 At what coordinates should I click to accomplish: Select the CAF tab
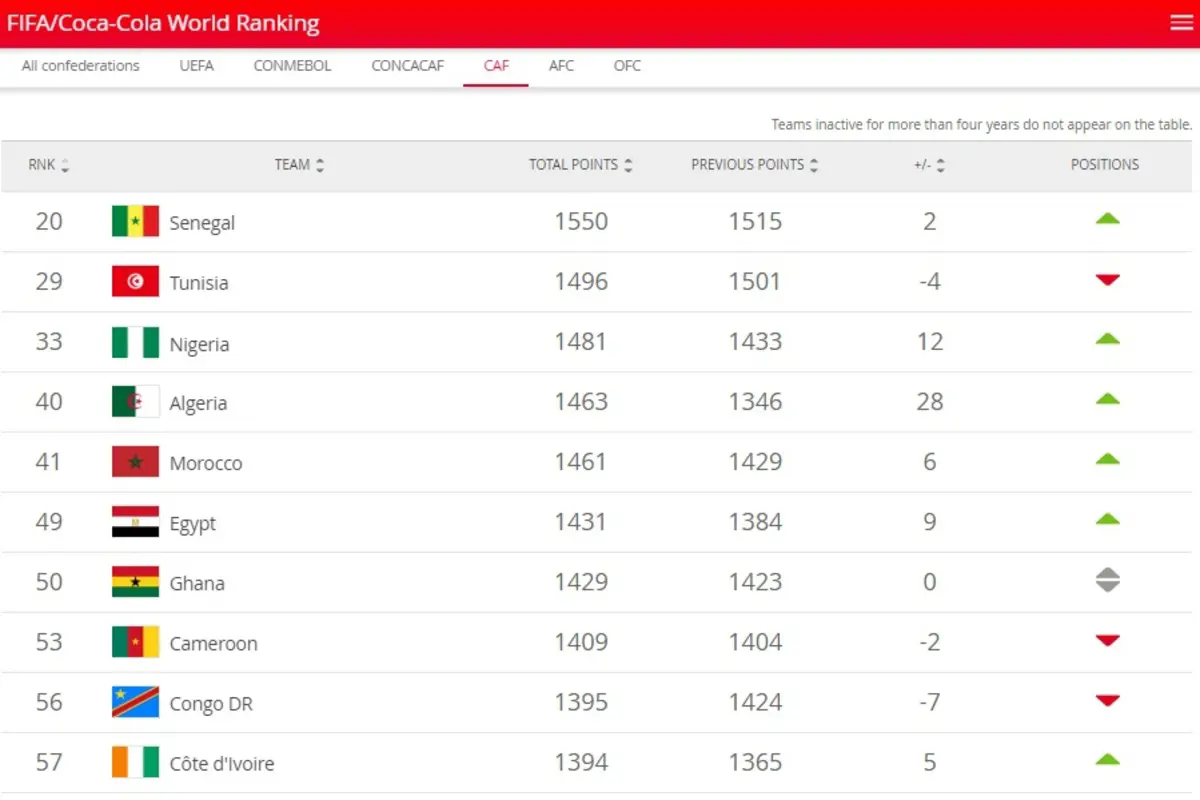click(496, 66)
